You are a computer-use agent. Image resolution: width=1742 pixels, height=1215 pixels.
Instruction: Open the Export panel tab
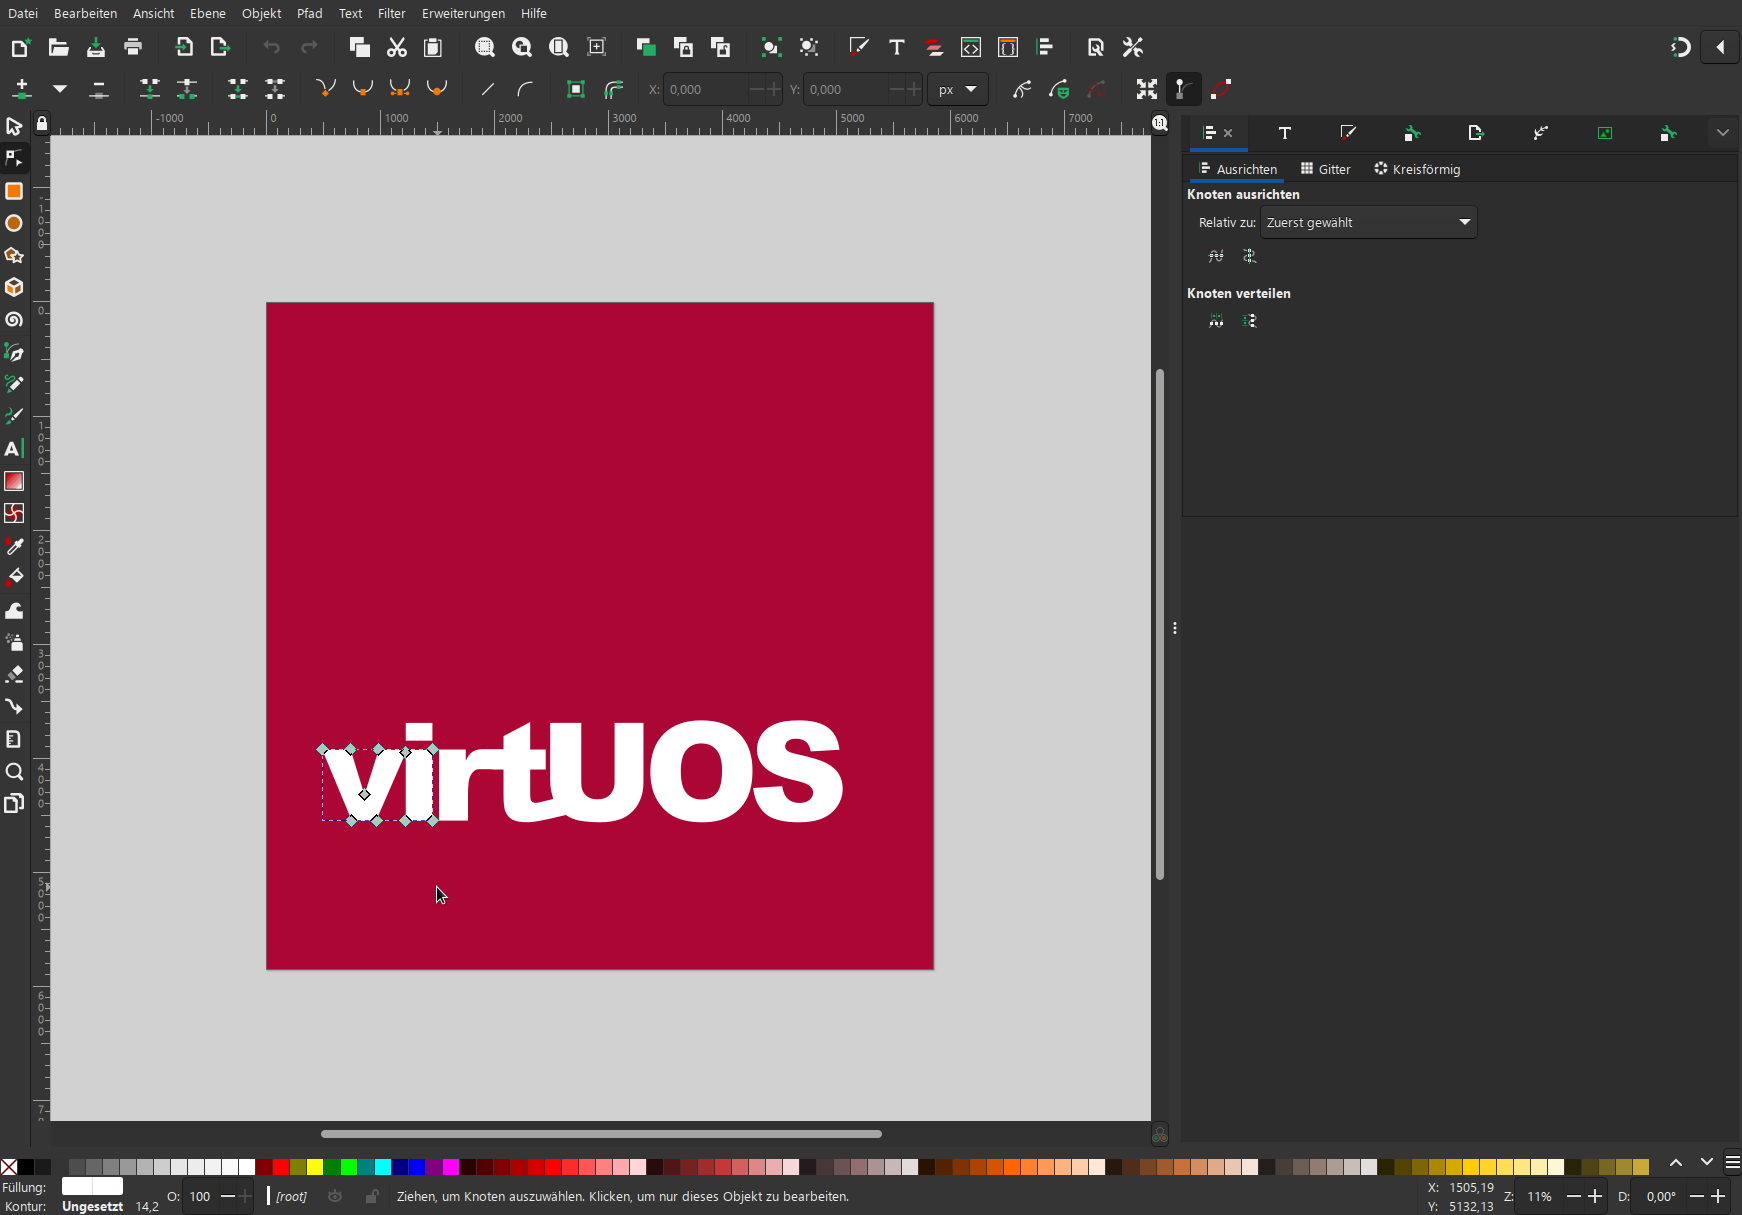1476,132
